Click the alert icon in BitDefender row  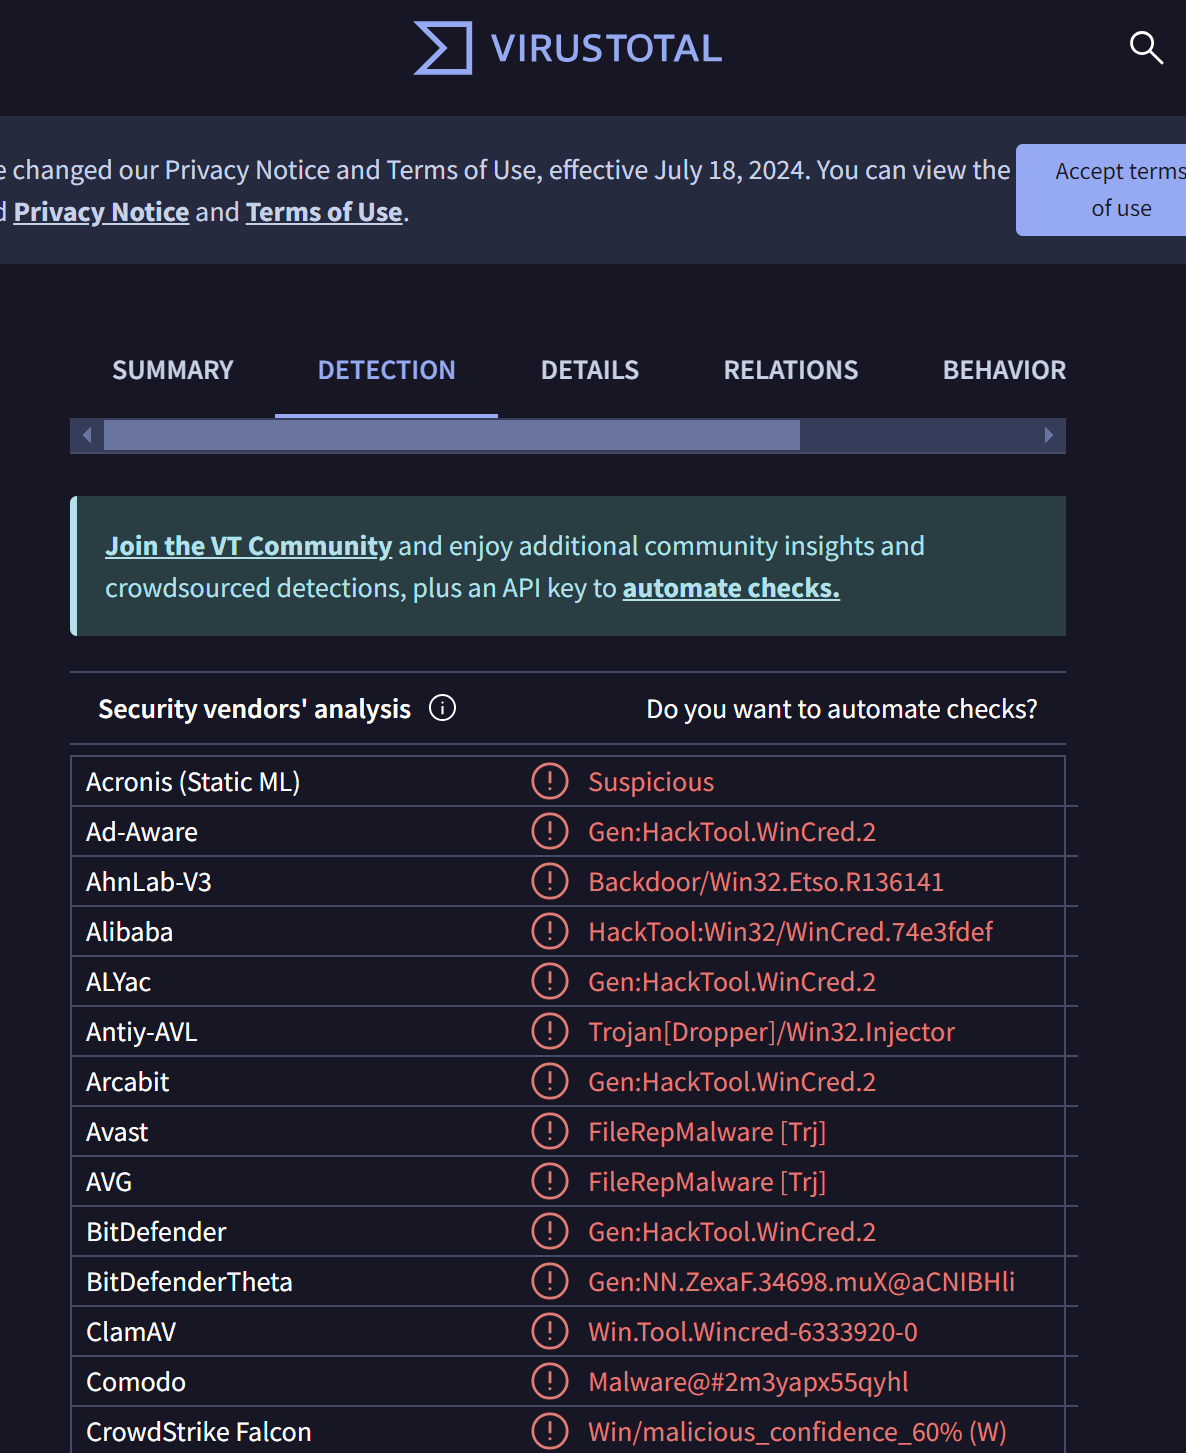[550, 1231]
